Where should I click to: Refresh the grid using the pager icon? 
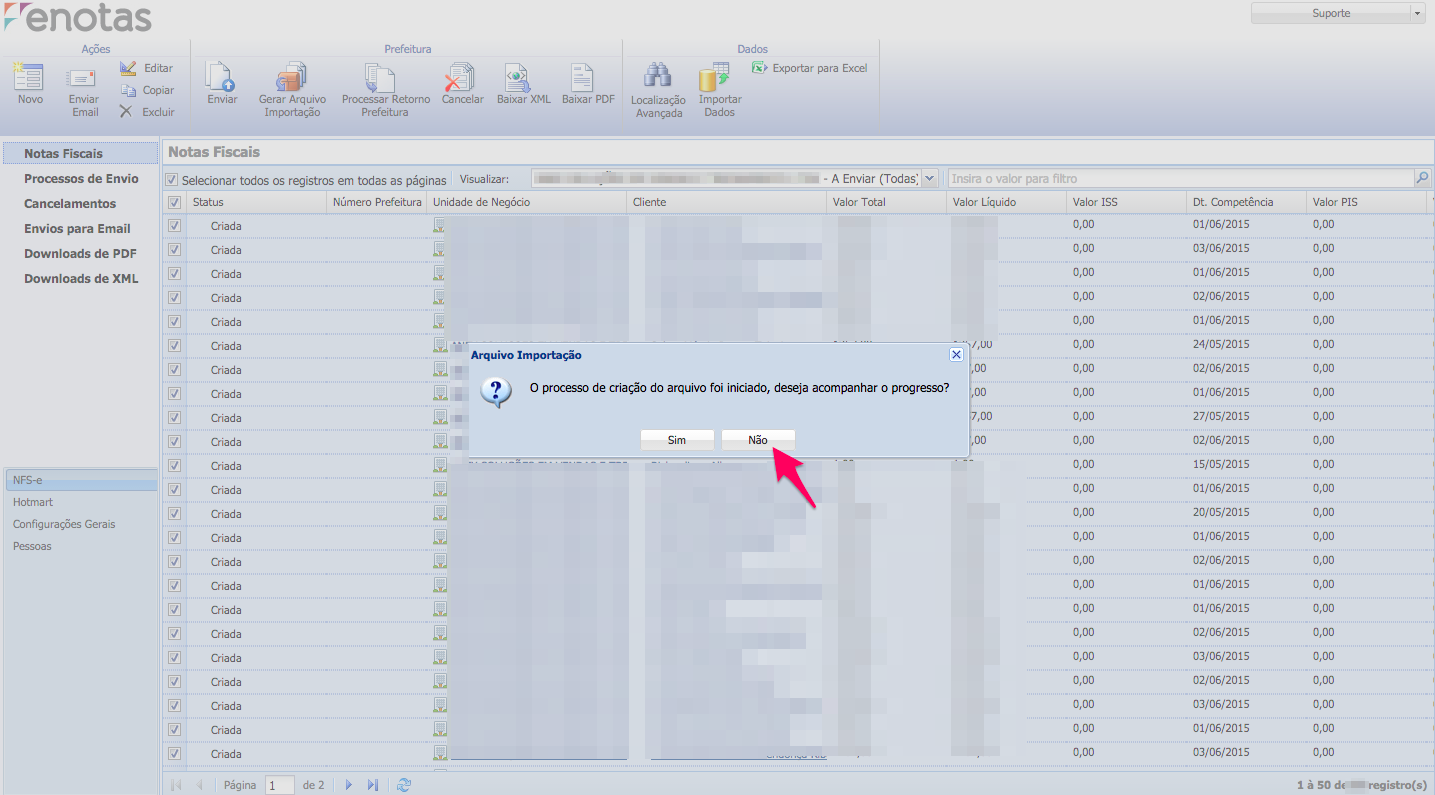[404, 785]
